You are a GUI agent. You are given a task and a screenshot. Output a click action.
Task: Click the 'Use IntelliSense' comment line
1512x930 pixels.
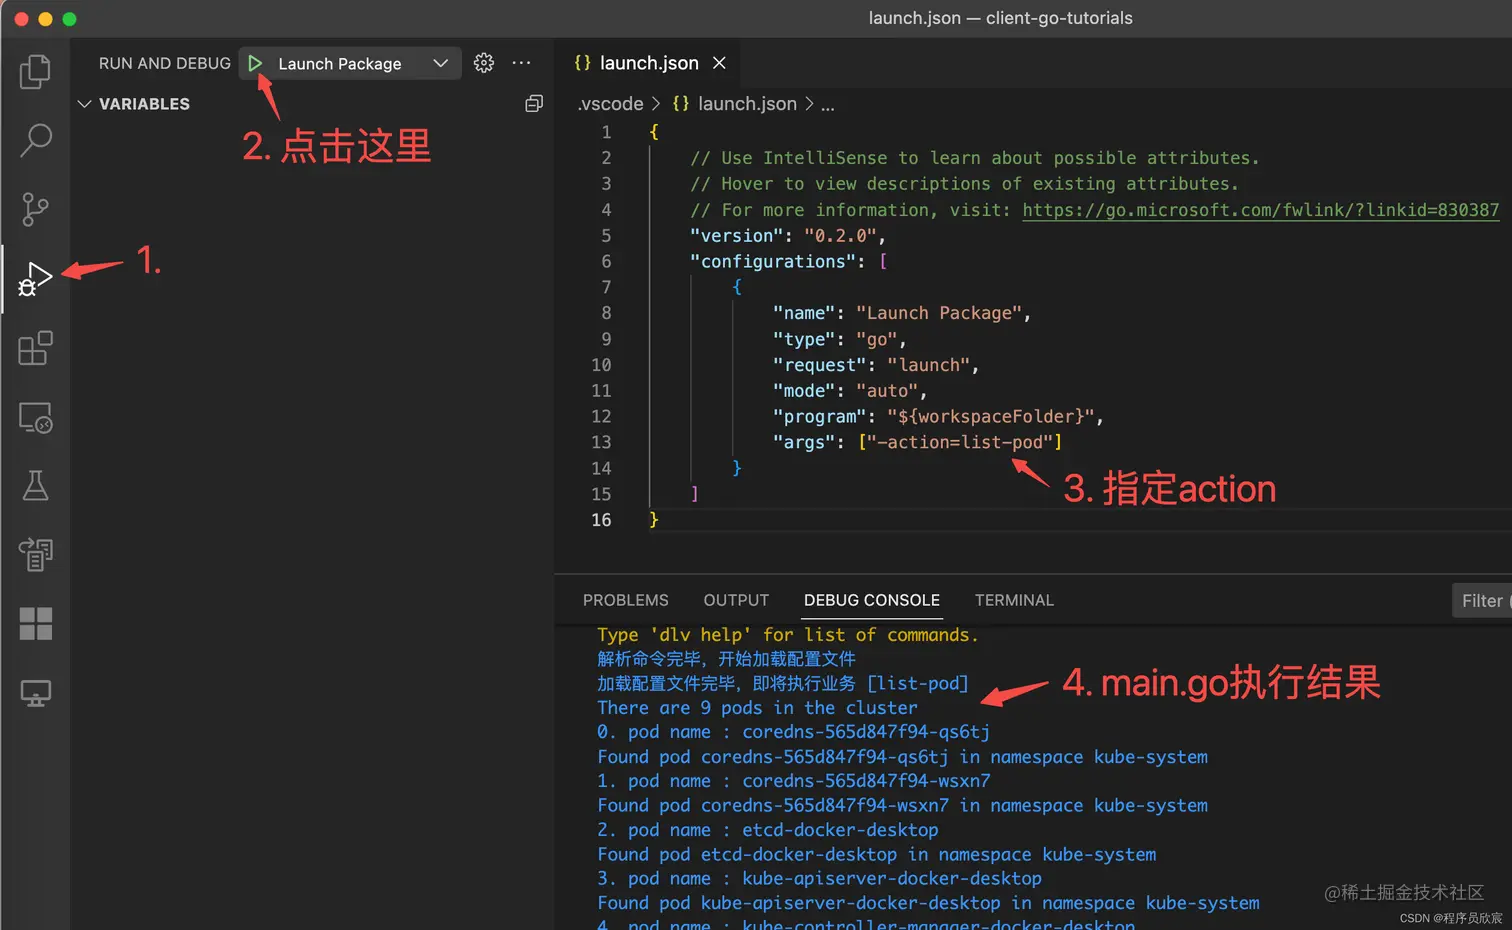pyautogui.click(x=974, y=158)
